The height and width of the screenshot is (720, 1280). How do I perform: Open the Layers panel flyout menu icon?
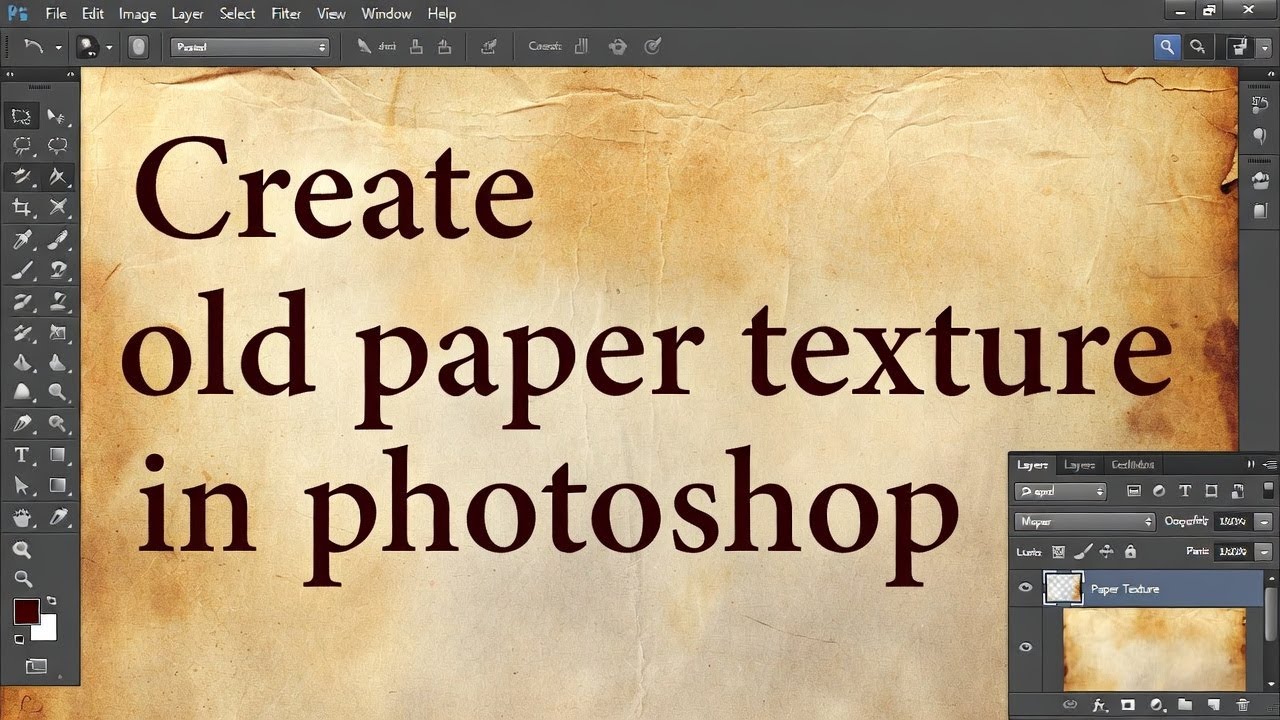point(1269,465)
